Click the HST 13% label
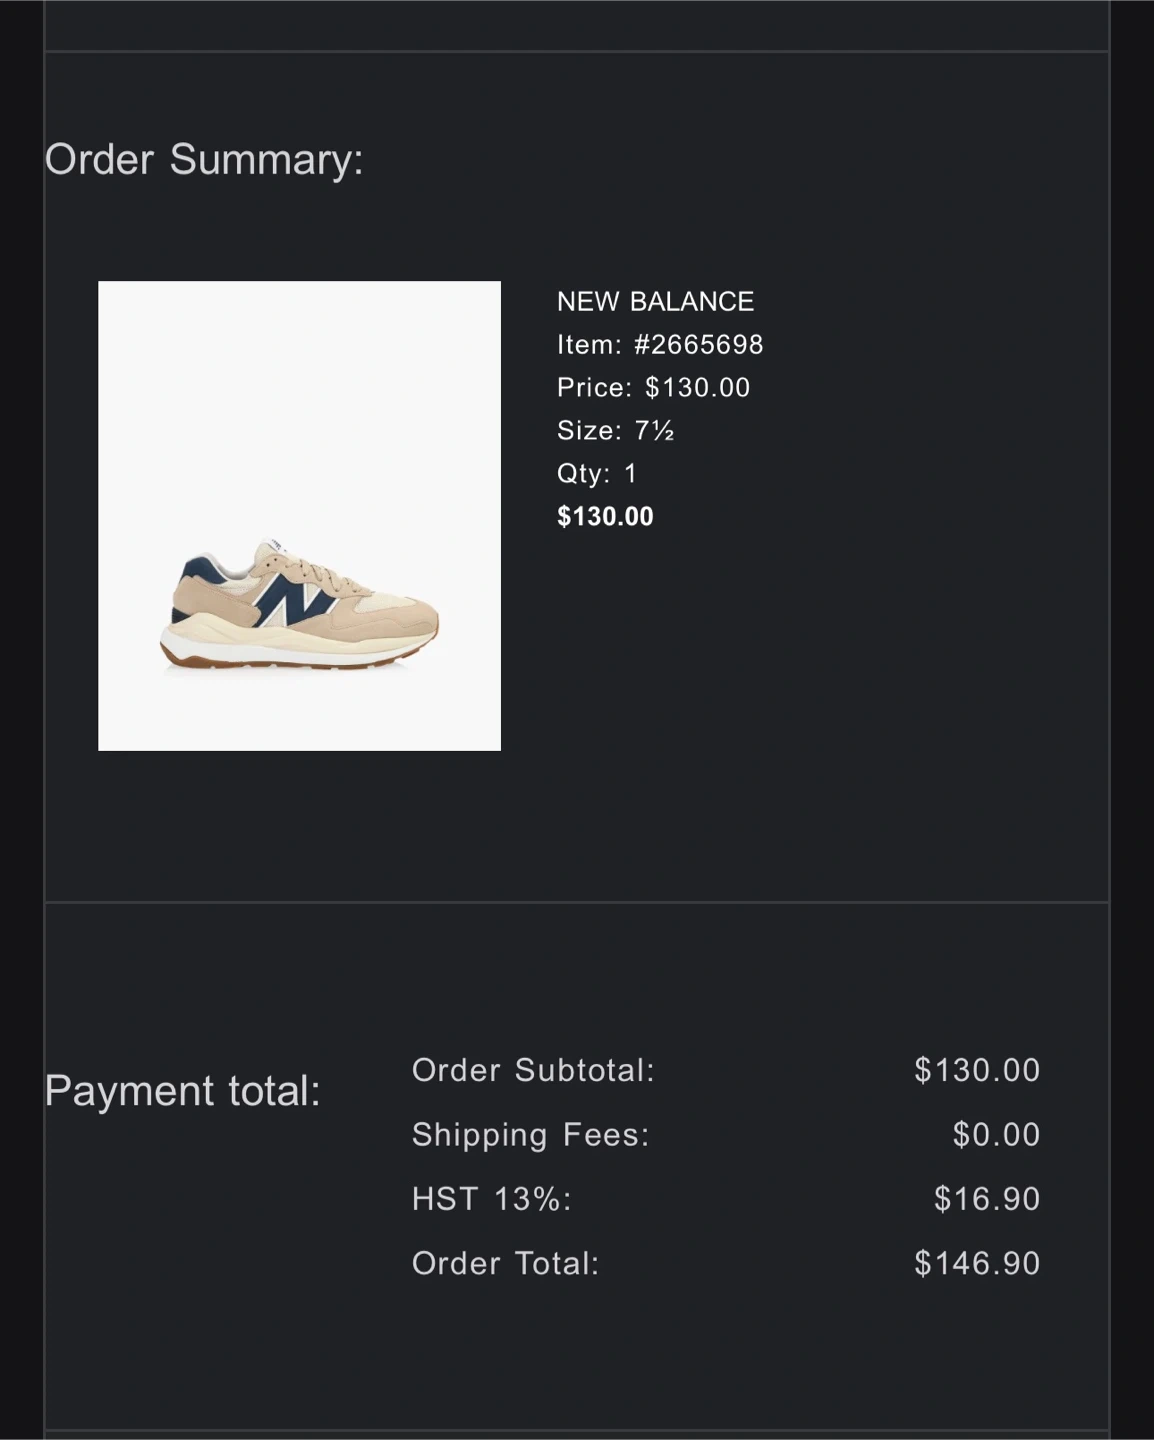 [491, 1198]
